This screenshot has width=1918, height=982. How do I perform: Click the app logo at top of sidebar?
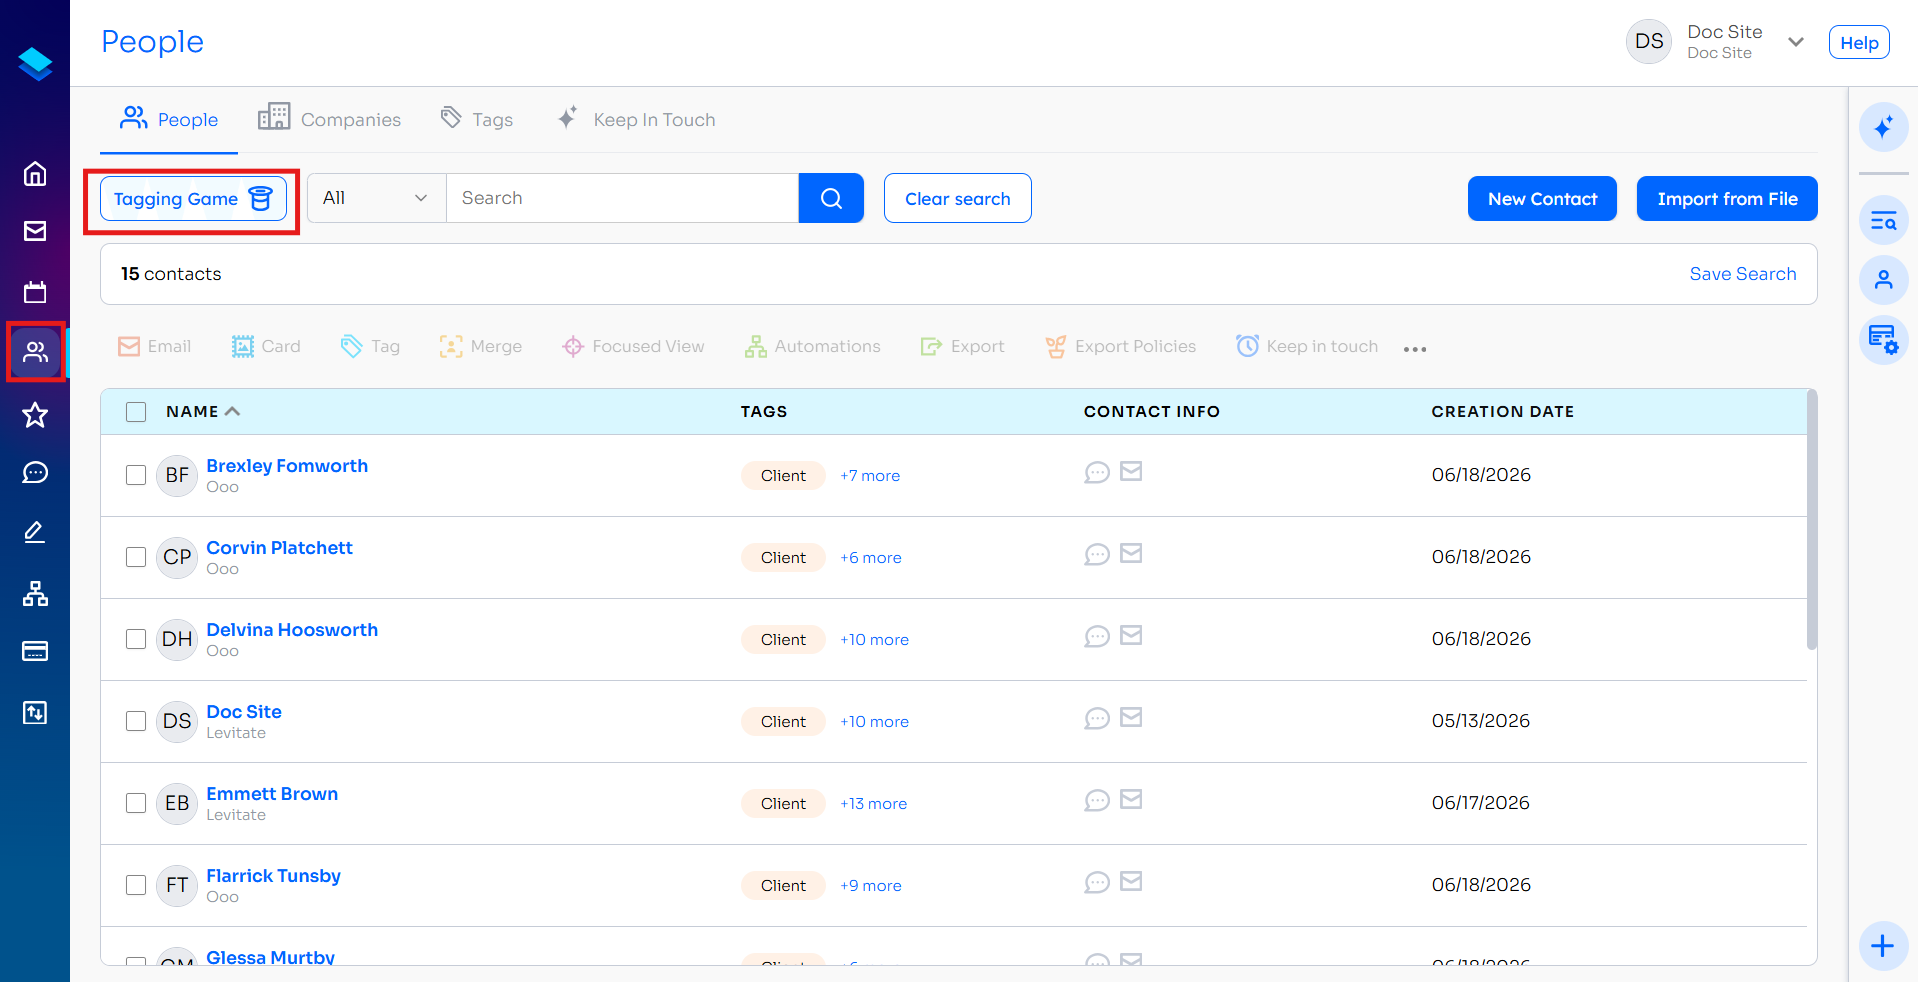35,64
